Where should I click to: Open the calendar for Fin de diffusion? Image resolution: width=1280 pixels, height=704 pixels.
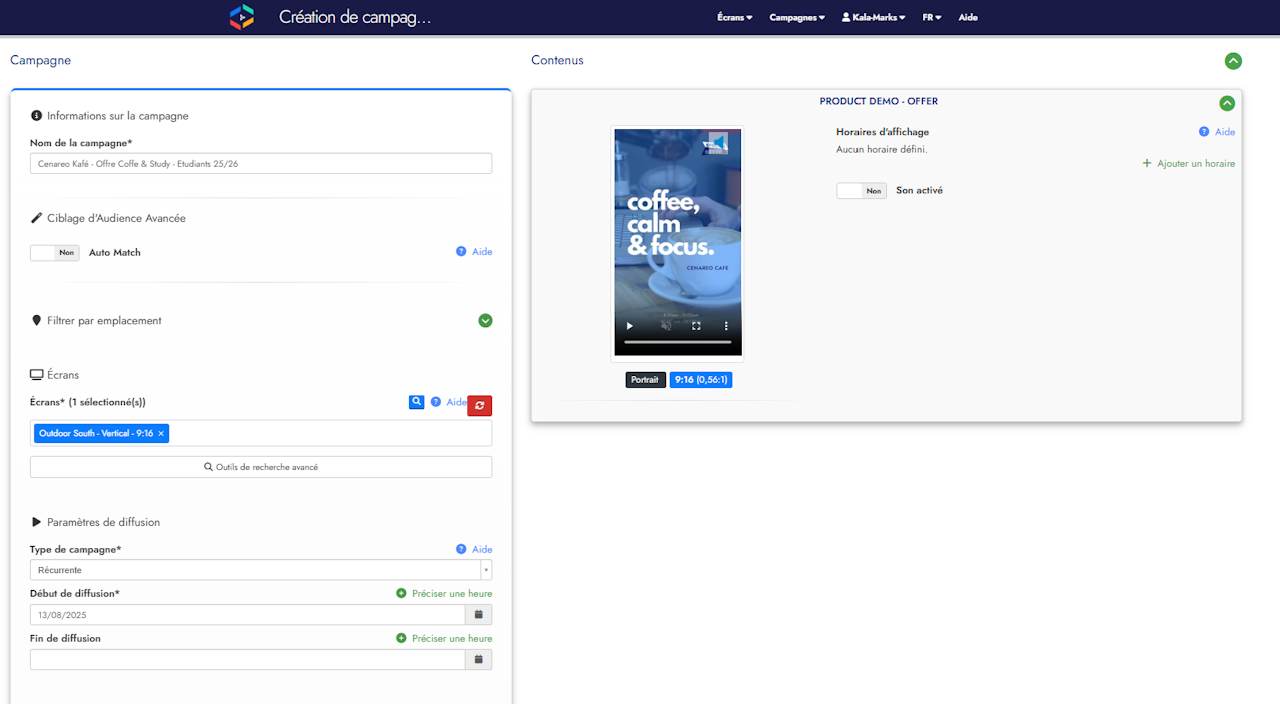click(479, 660)
